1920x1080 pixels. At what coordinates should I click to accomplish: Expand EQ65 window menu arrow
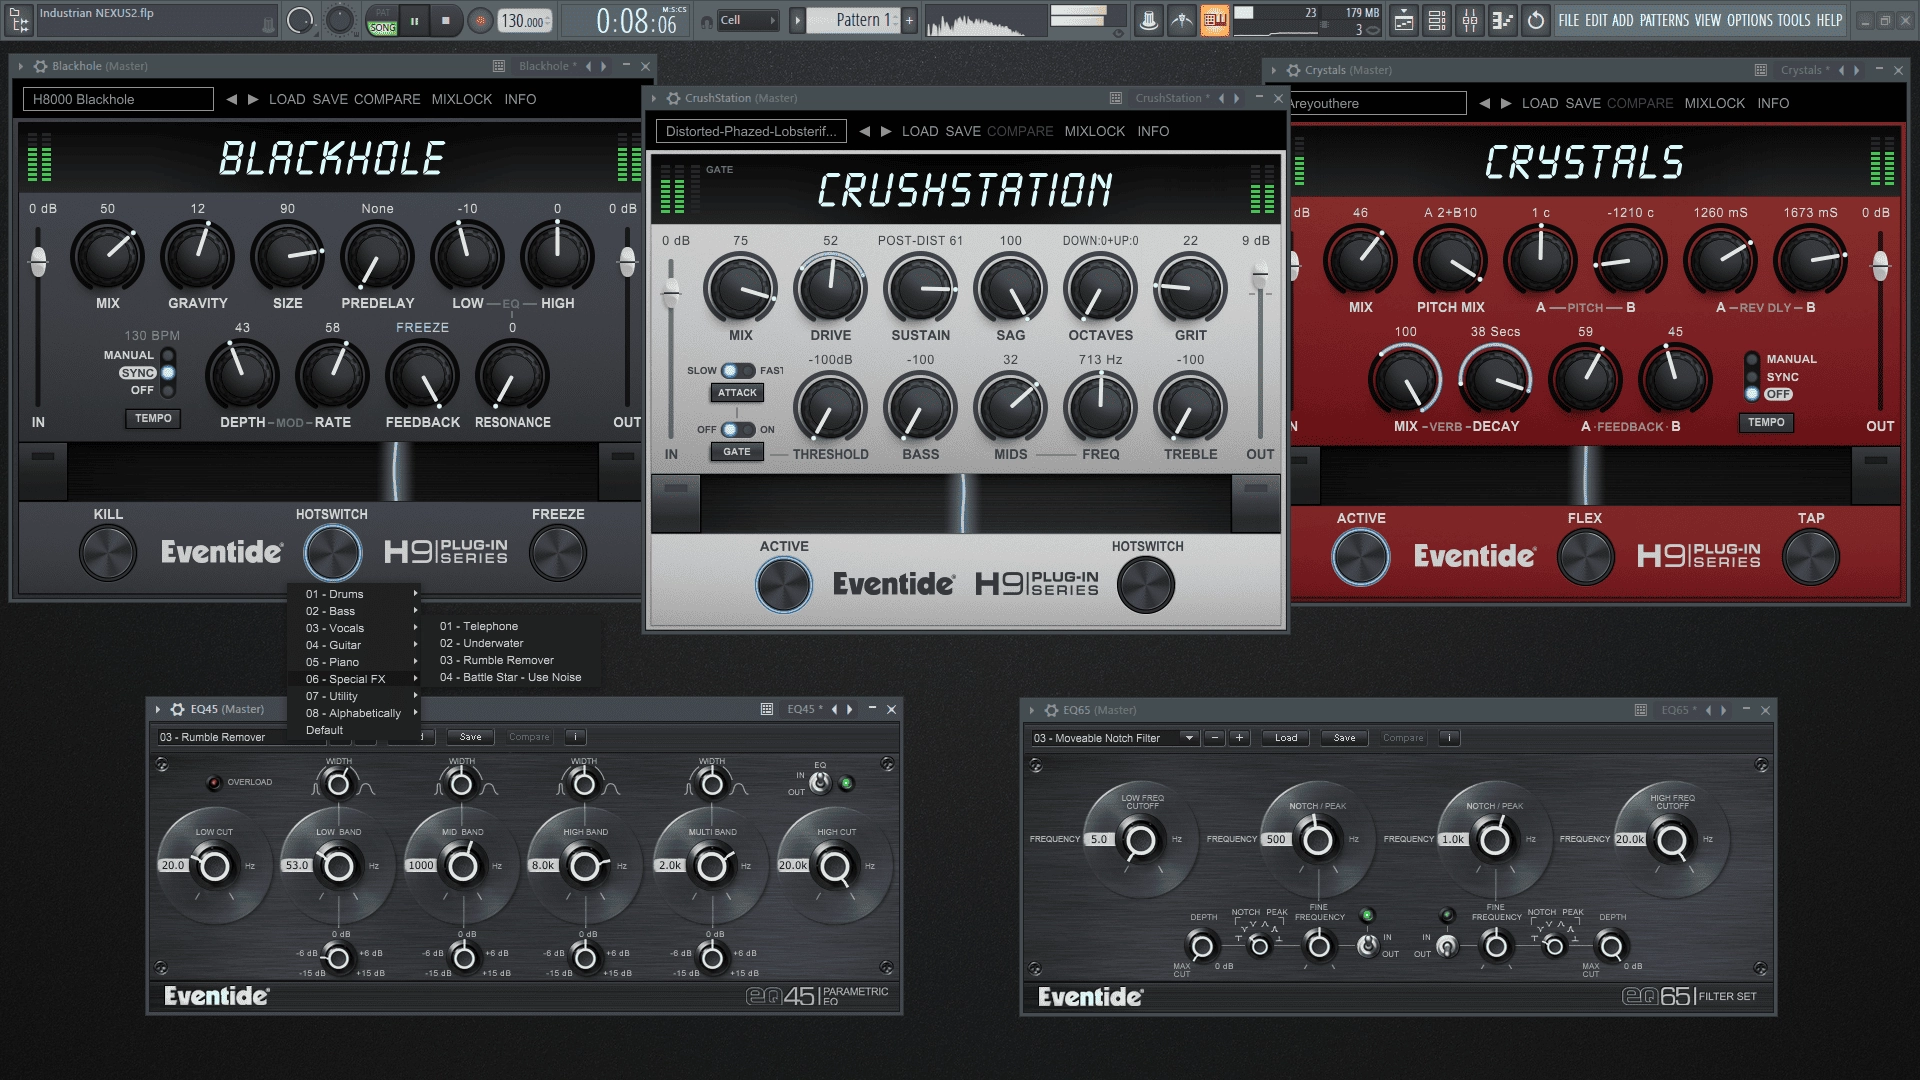(x=1032, y=710)
